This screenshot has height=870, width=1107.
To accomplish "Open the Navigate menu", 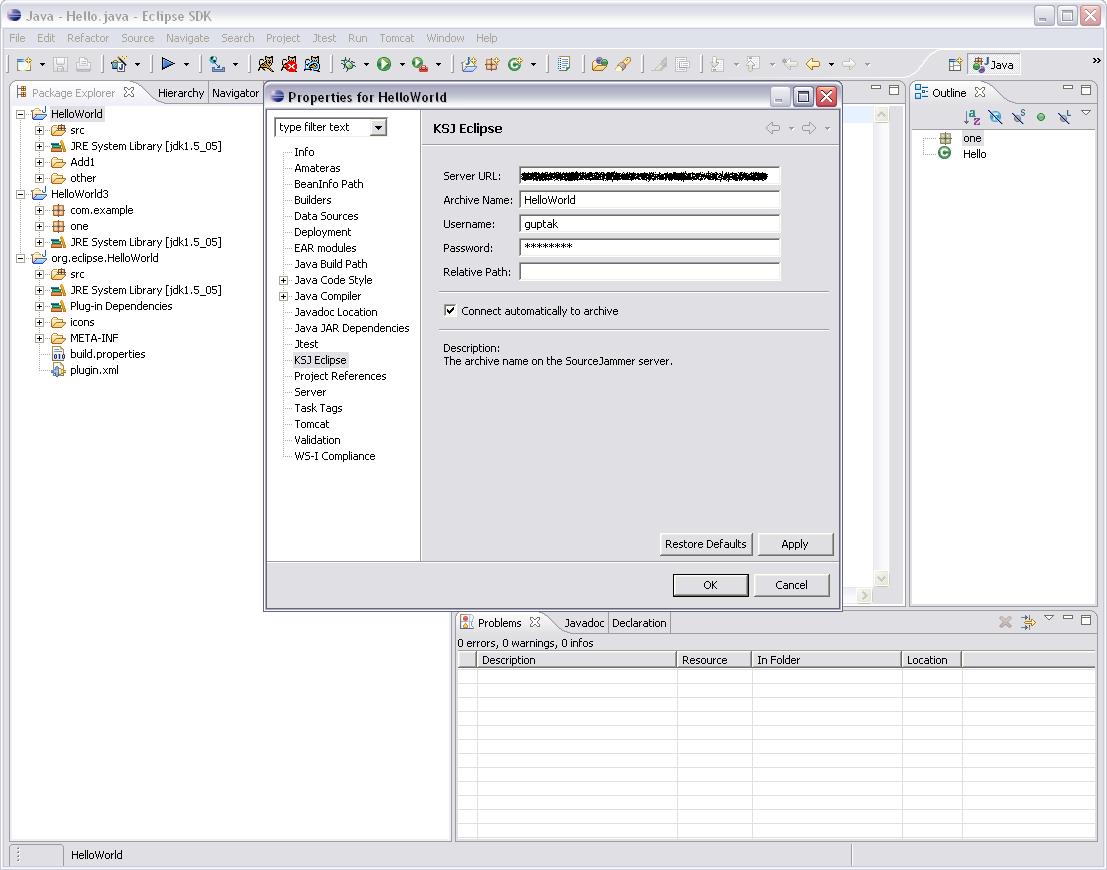I will 188,38.
